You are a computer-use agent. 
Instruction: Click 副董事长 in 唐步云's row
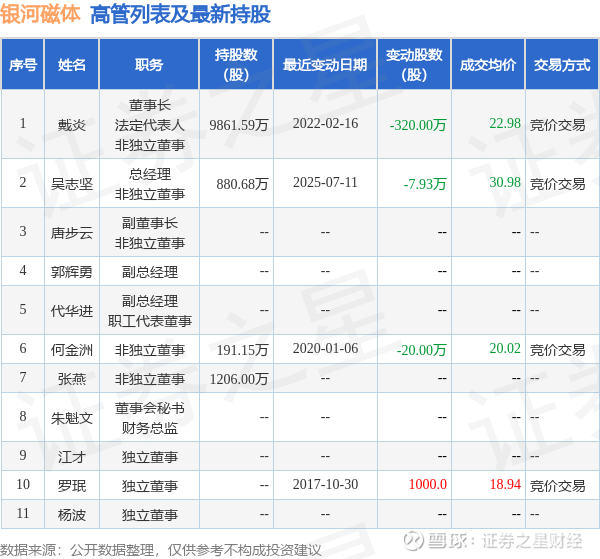[x=150, y=223]
